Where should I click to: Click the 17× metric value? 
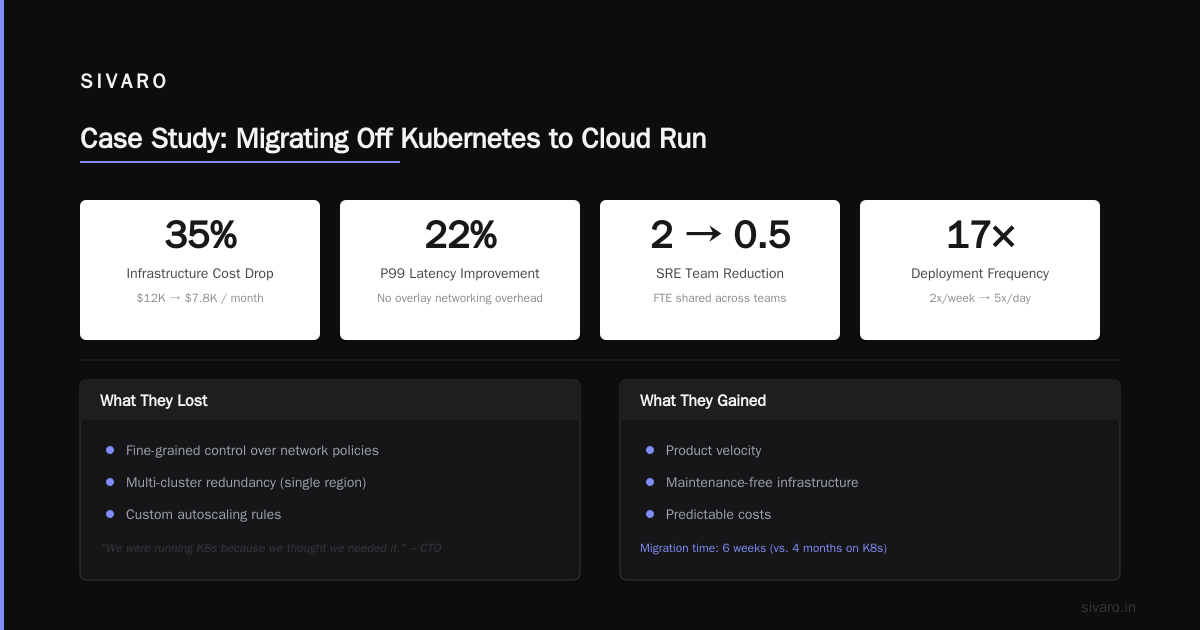point(980,234)
